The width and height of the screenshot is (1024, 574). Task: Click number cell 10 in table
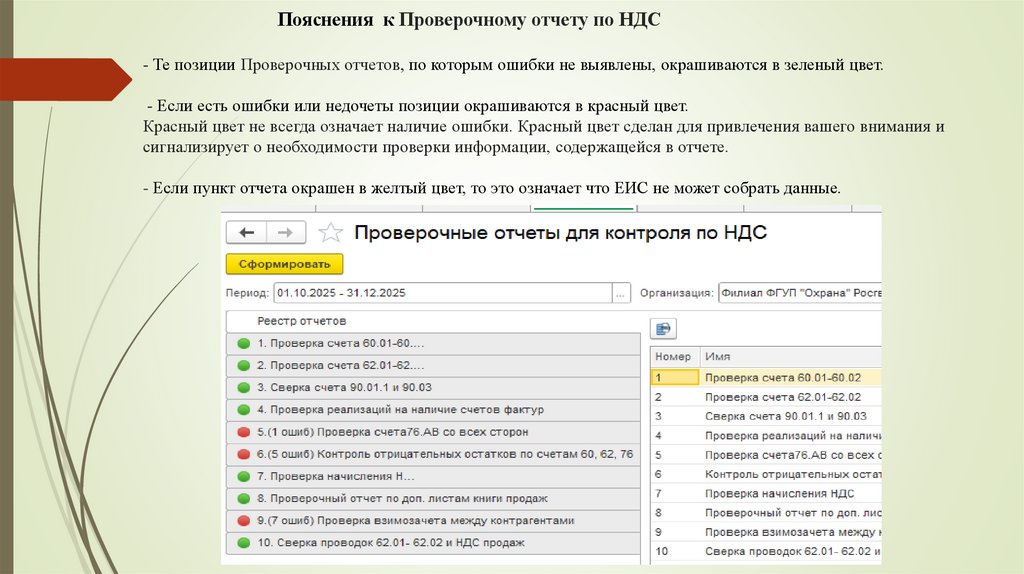(x=675, y=551)
